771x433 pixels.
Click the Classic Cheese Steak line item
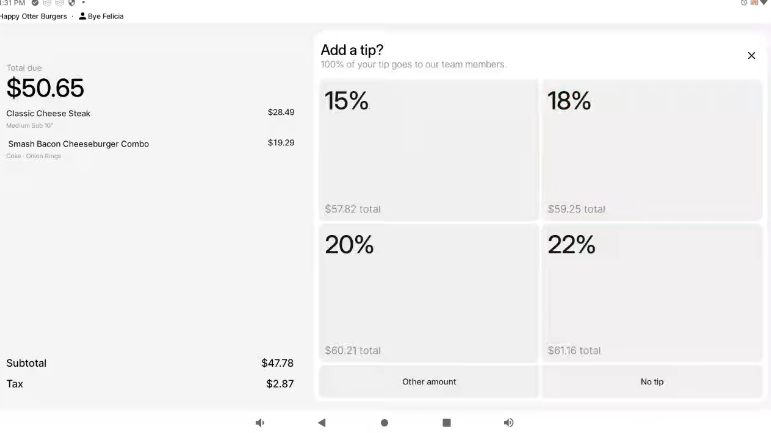[x=48, y=114]
